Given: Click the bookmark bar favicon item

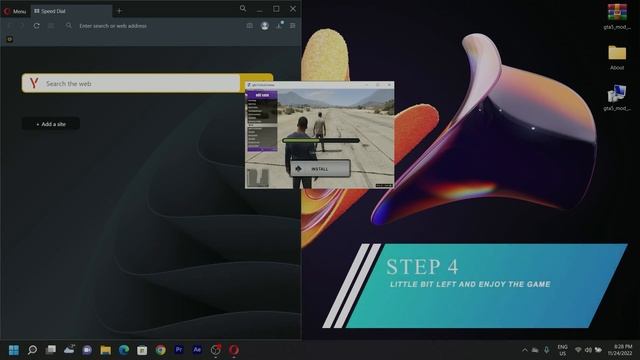Looking at the screenshot, I should click(10, 39).
